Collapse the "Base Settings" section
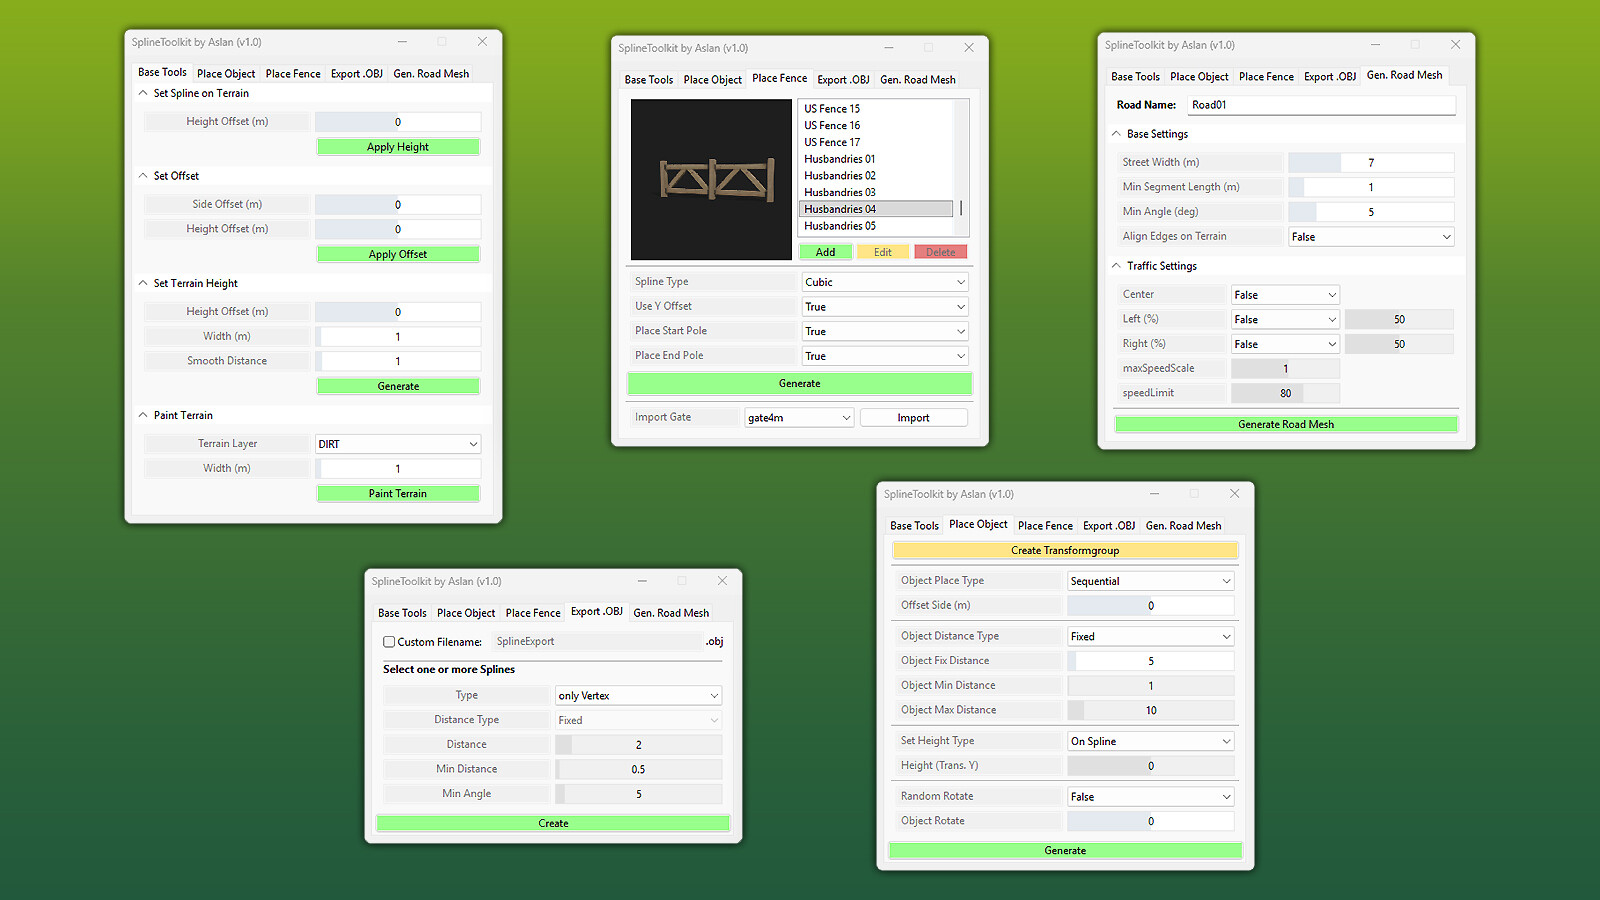Screen dimensions: 1600x900 pos(1116,133)
